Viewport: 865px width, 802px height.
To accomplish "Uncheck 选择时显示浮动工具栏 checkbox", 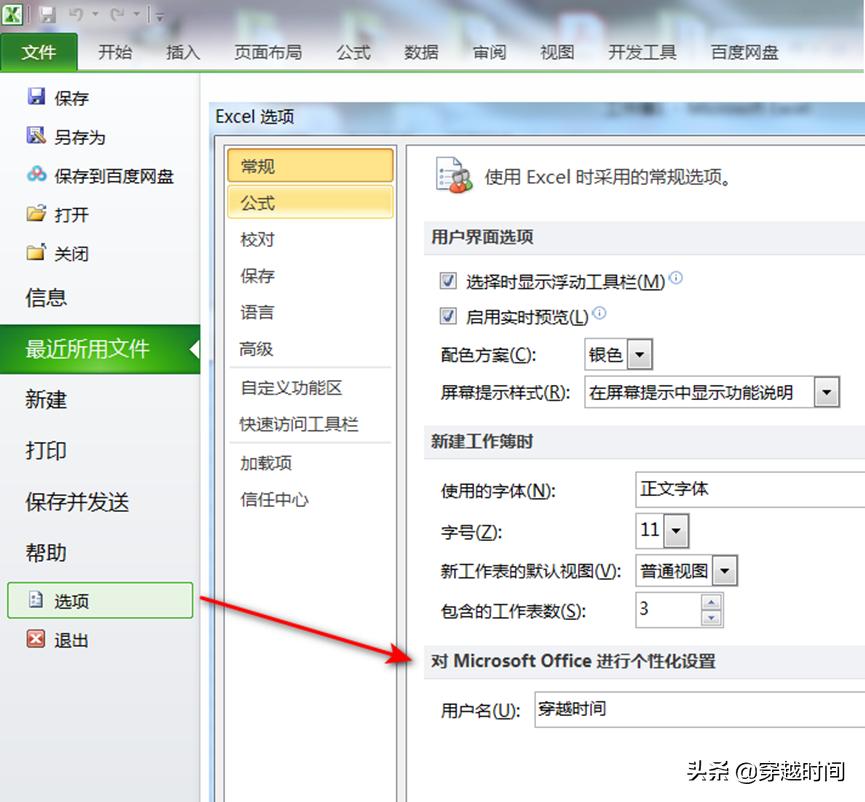I will [449, 281].
